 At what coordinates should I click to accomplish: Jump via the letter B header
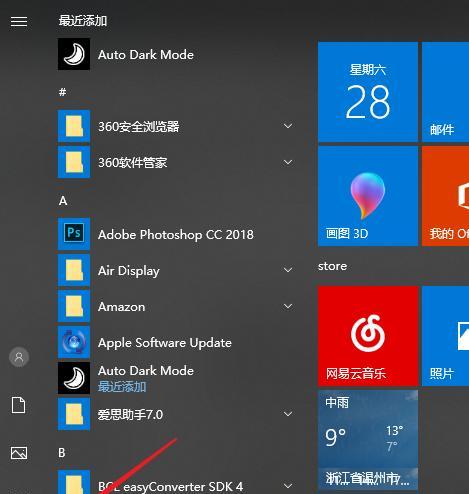pyautogui.click(x=62, y=453)
